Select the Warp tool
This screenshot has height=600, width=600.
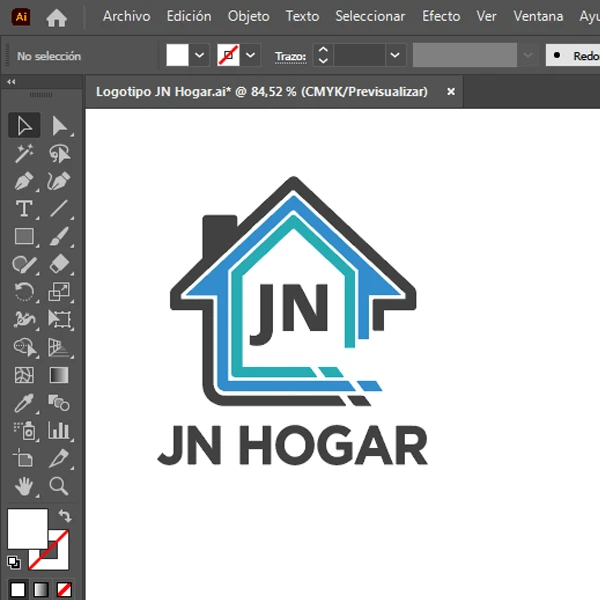24,319
